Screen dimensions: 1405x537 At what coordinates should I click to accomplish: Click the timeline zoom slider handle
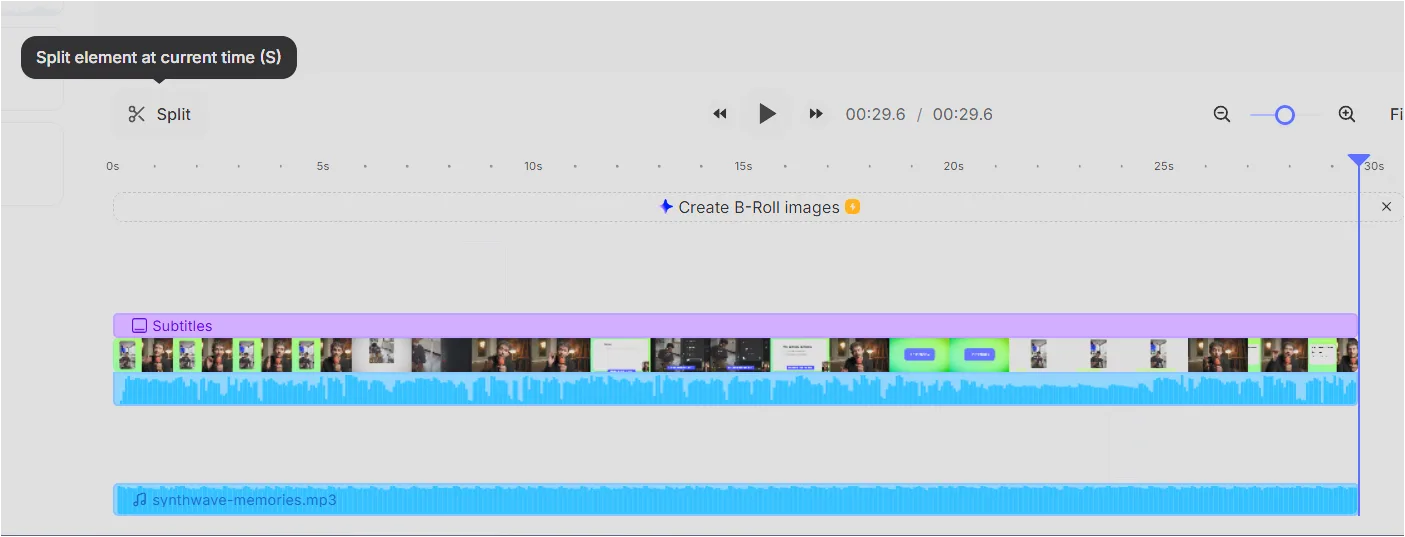1285,115
